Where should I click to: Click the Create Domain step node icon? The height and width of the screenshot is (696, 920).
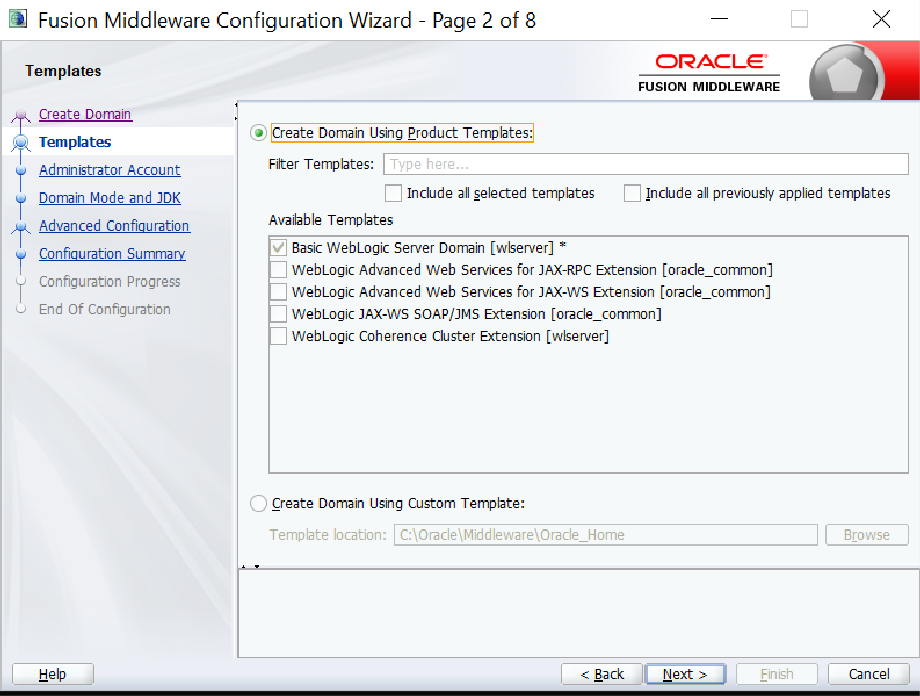tap(21, 115)
